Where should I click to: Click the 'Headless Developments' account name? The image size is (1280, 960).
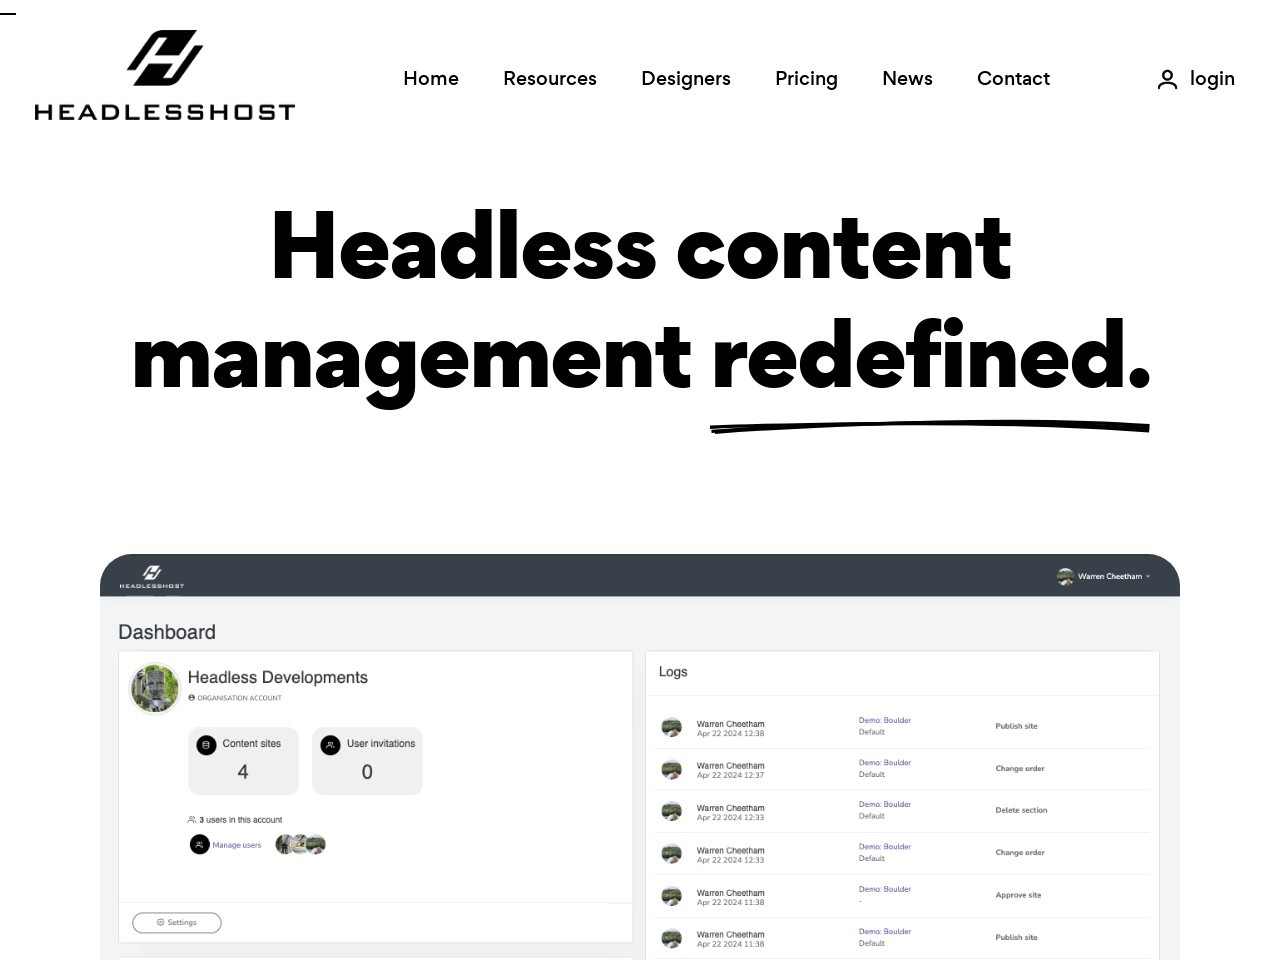click(x=278, y=677)
